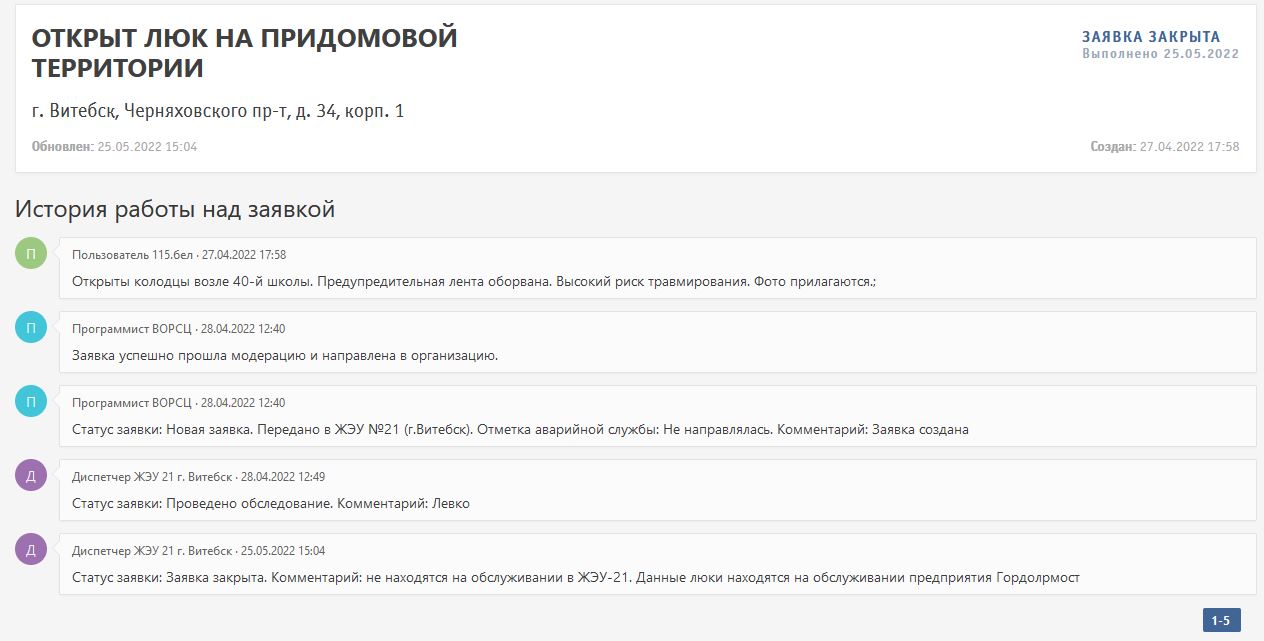The height and width of the screenshot is (641, 1264).
Task: Click the 'Диспетчер ЖЭУ 21' author dated 28.04.2022 12:49
Action: tap(152, 477)
